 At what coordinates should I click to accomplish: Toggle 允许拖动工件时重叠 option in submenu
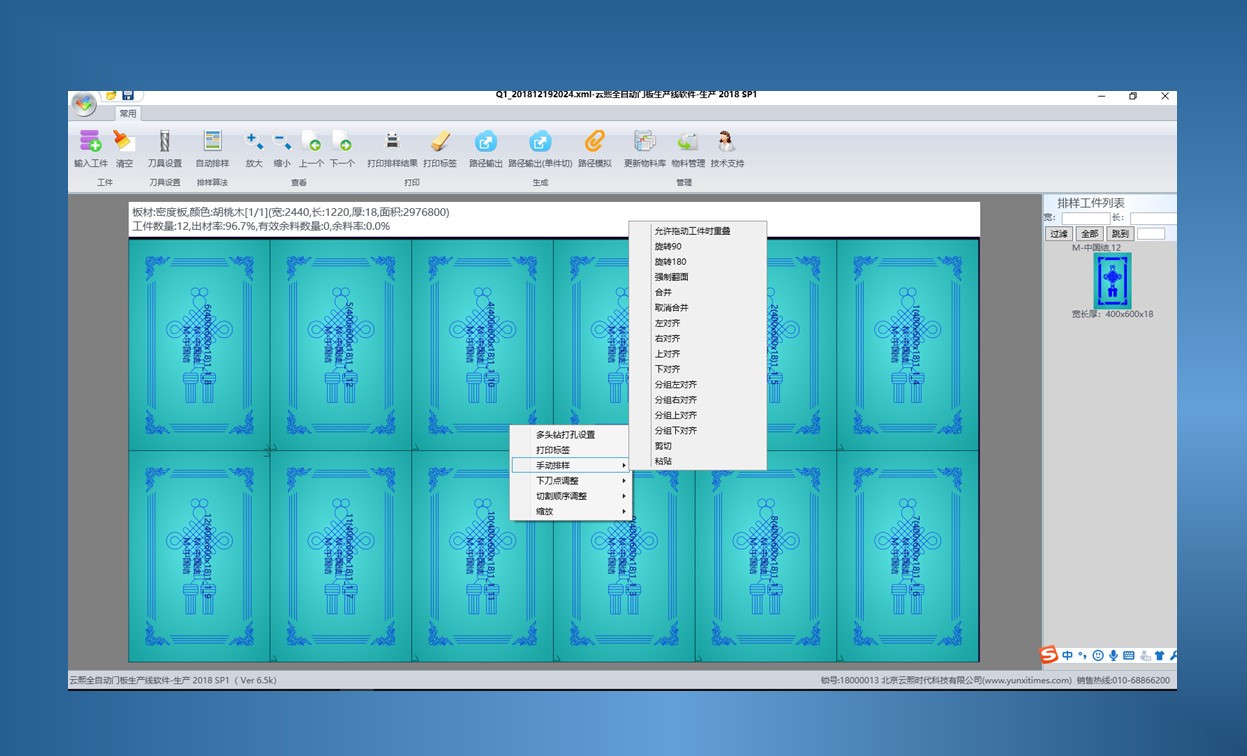pos(692,231)
